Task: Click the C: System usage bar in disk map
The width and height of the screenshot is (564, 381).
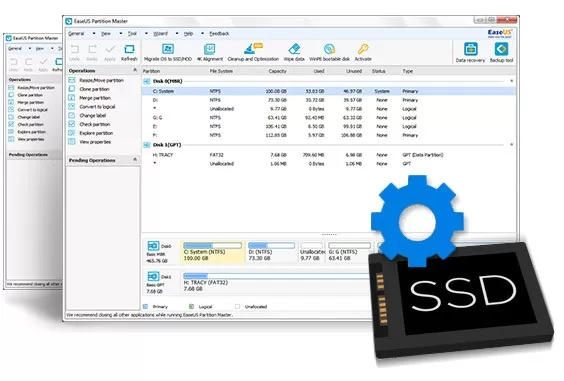Action: tap(212, 245)
